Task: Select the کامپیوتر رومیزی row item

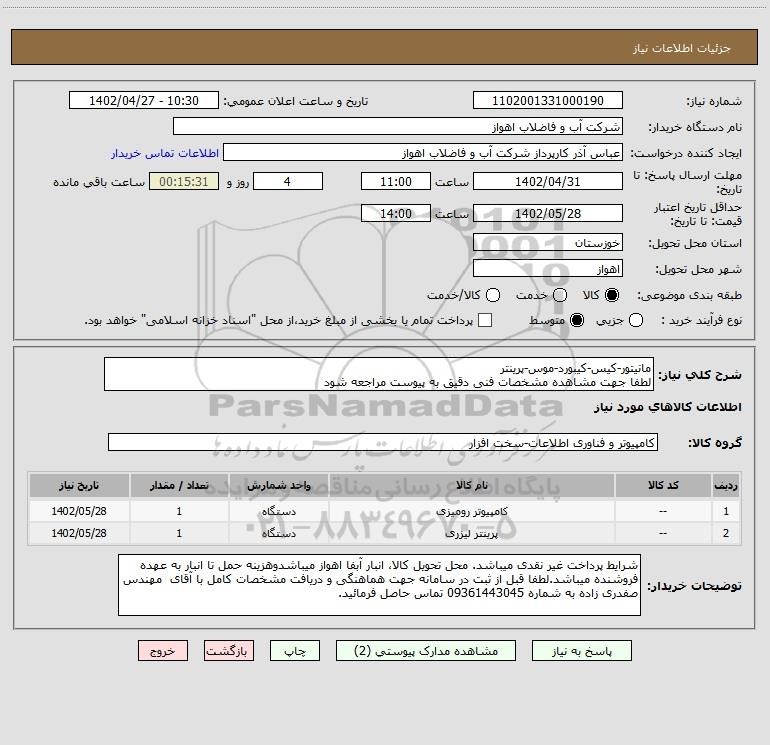Action: click(471, 511)
